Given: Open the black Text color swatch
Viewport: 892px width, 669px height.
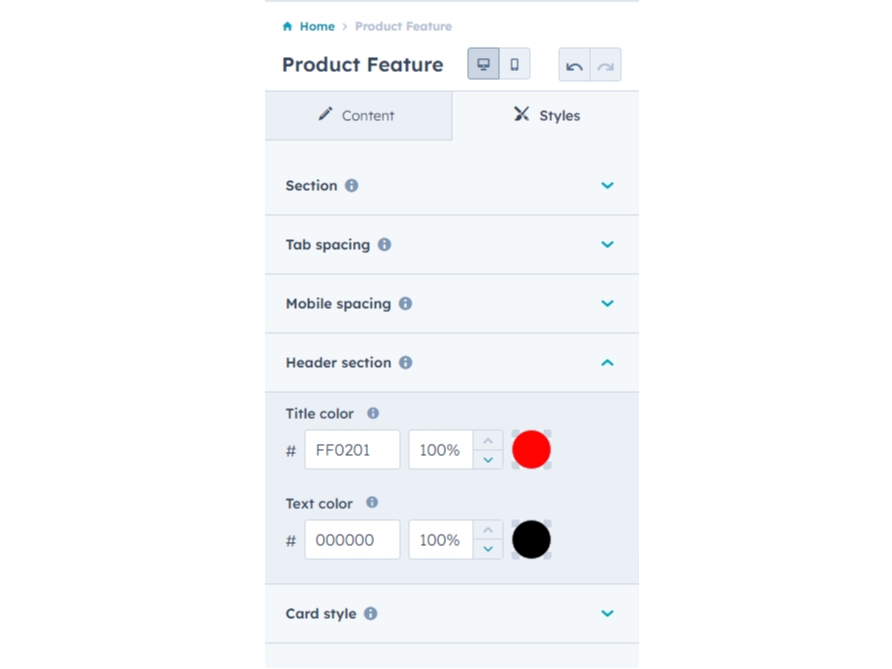Looking at the screenshot, I should tap(531, 539).
